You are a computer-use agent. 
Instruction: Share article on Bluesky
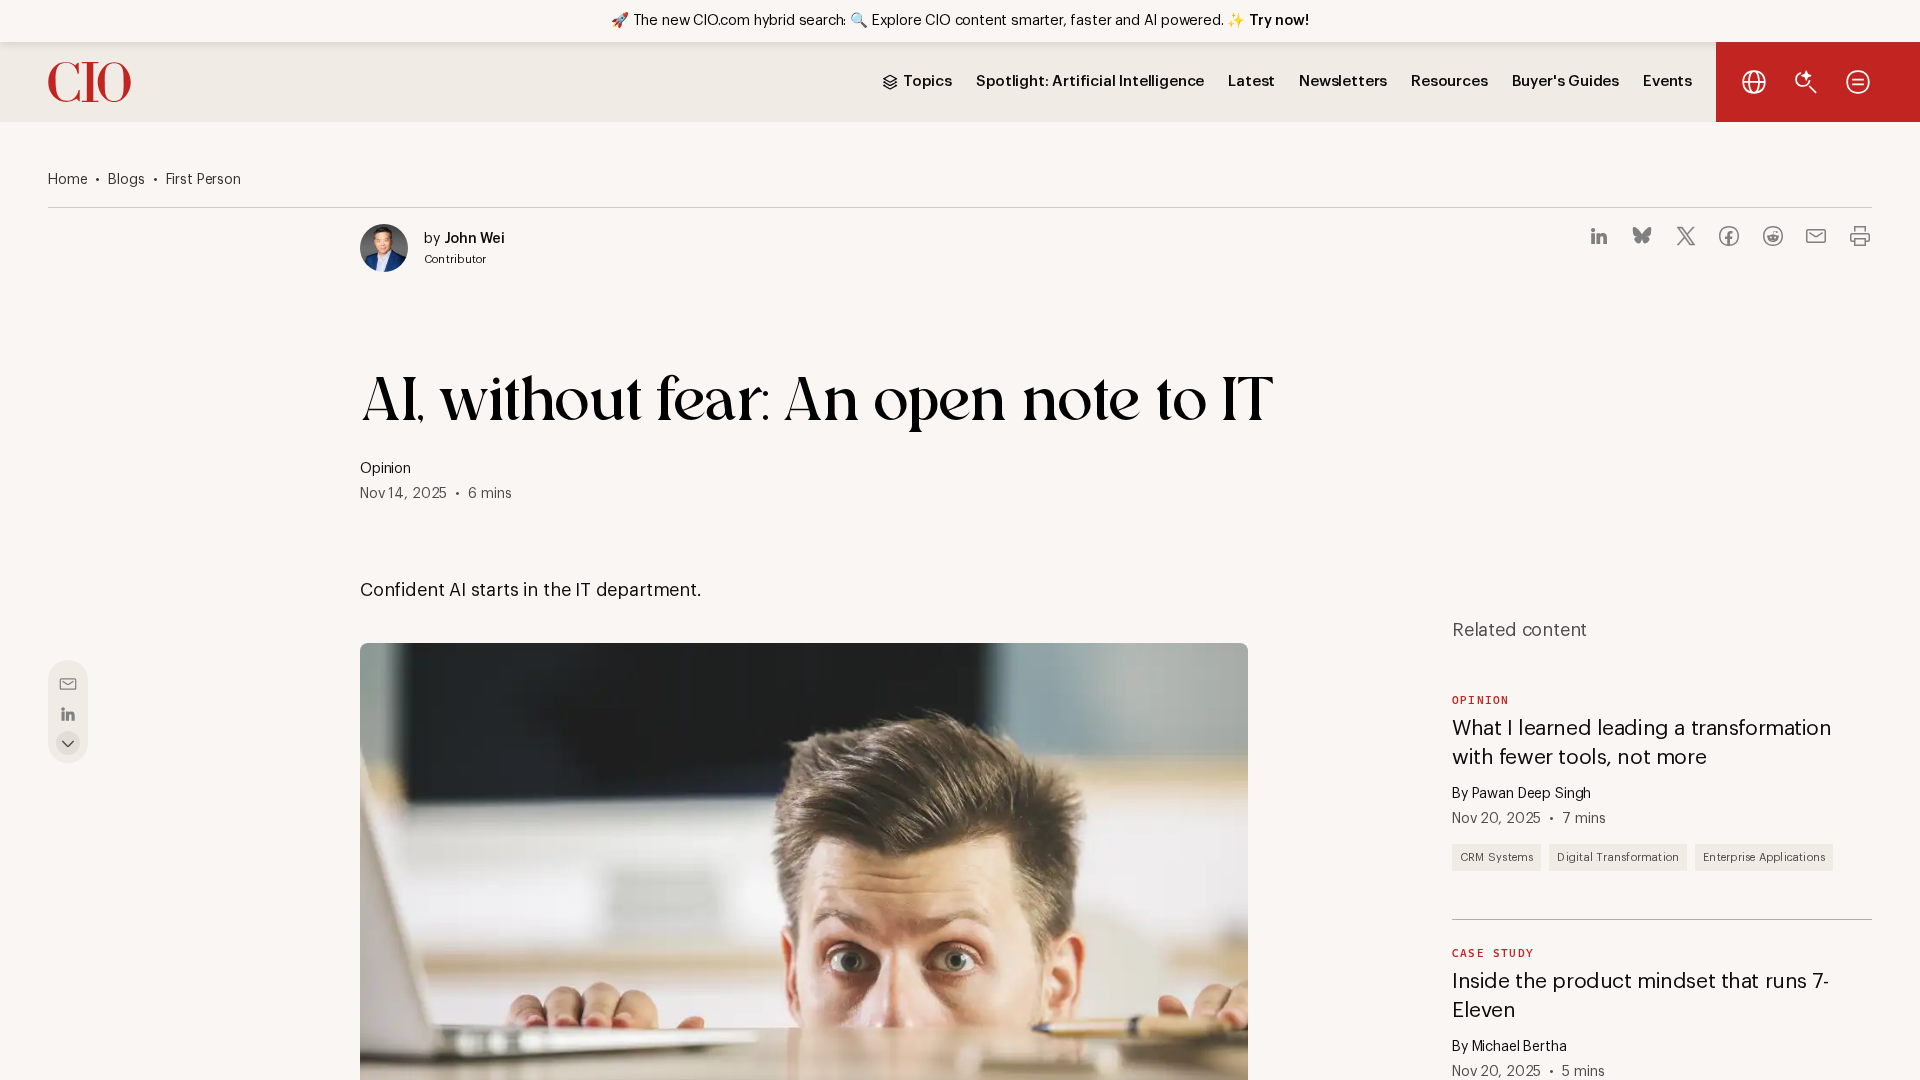[1642, 236]
